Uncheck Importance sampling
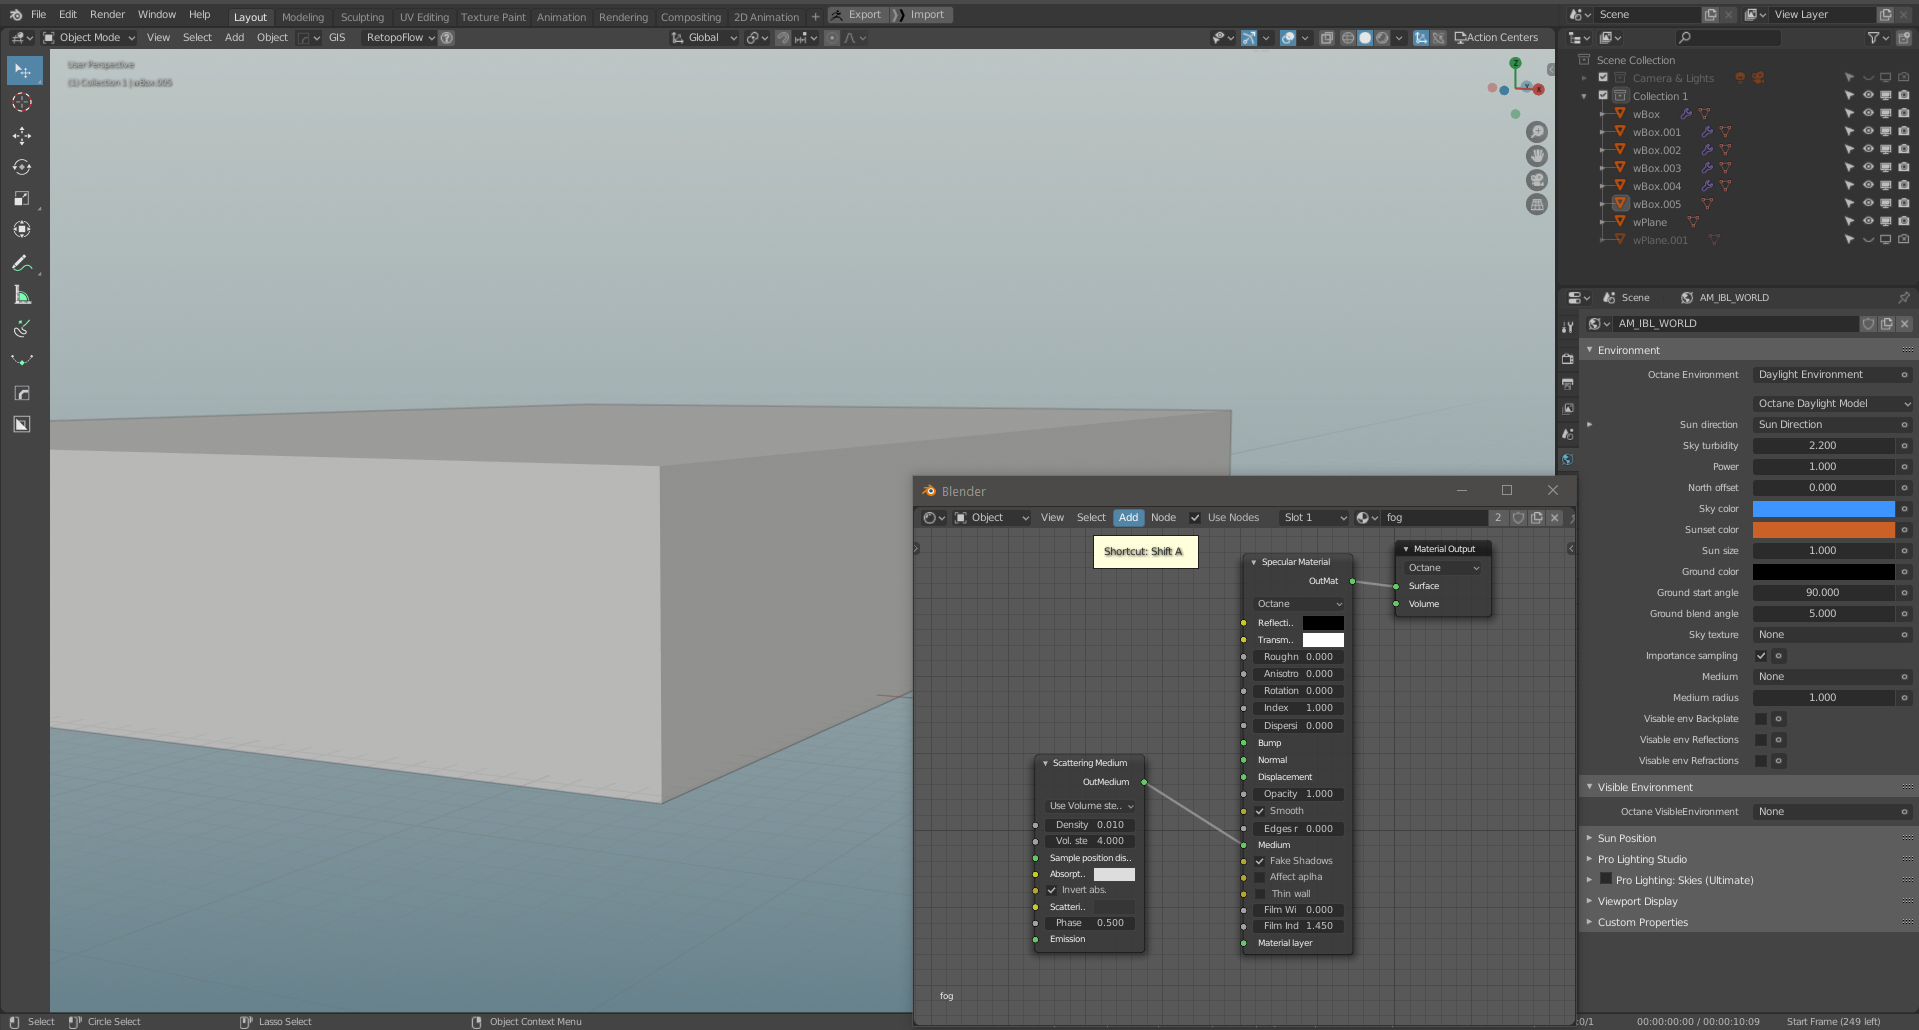The image size is (1919, 1030). [x=1761, y=656]
